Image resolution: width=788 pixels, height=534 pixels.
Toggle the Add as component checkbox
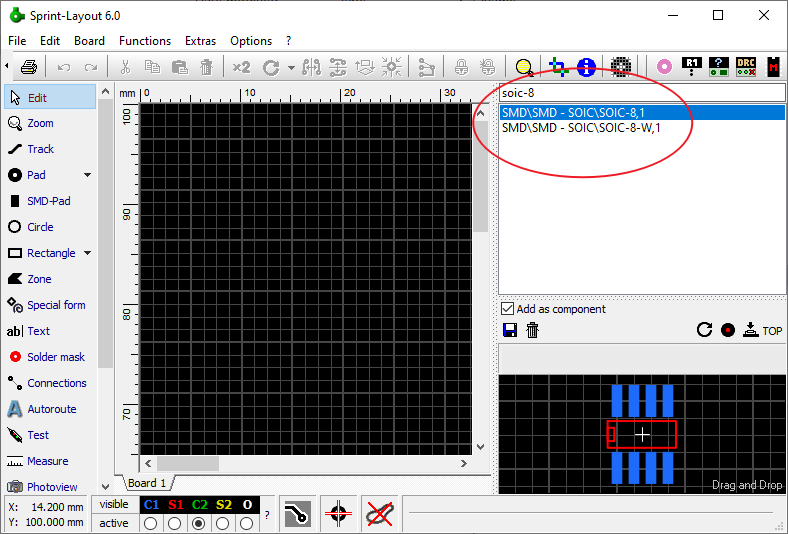click(508, 308)
